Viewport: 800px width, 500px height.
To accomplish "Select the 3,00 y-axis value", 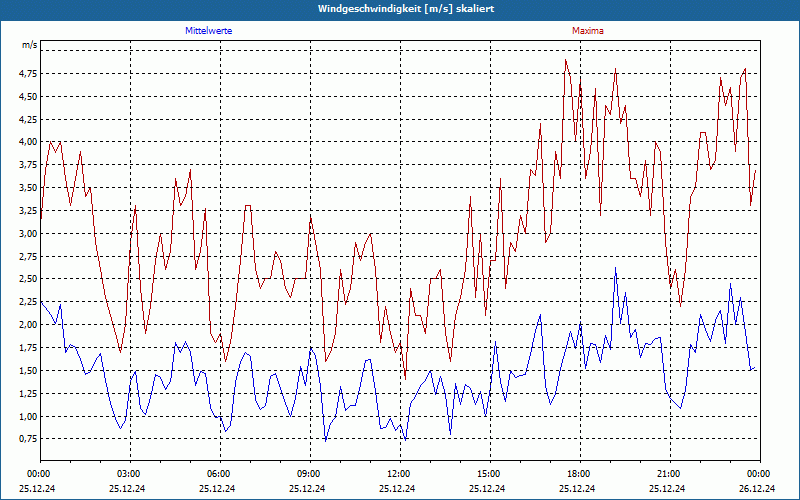I will (x=29, y=234).
